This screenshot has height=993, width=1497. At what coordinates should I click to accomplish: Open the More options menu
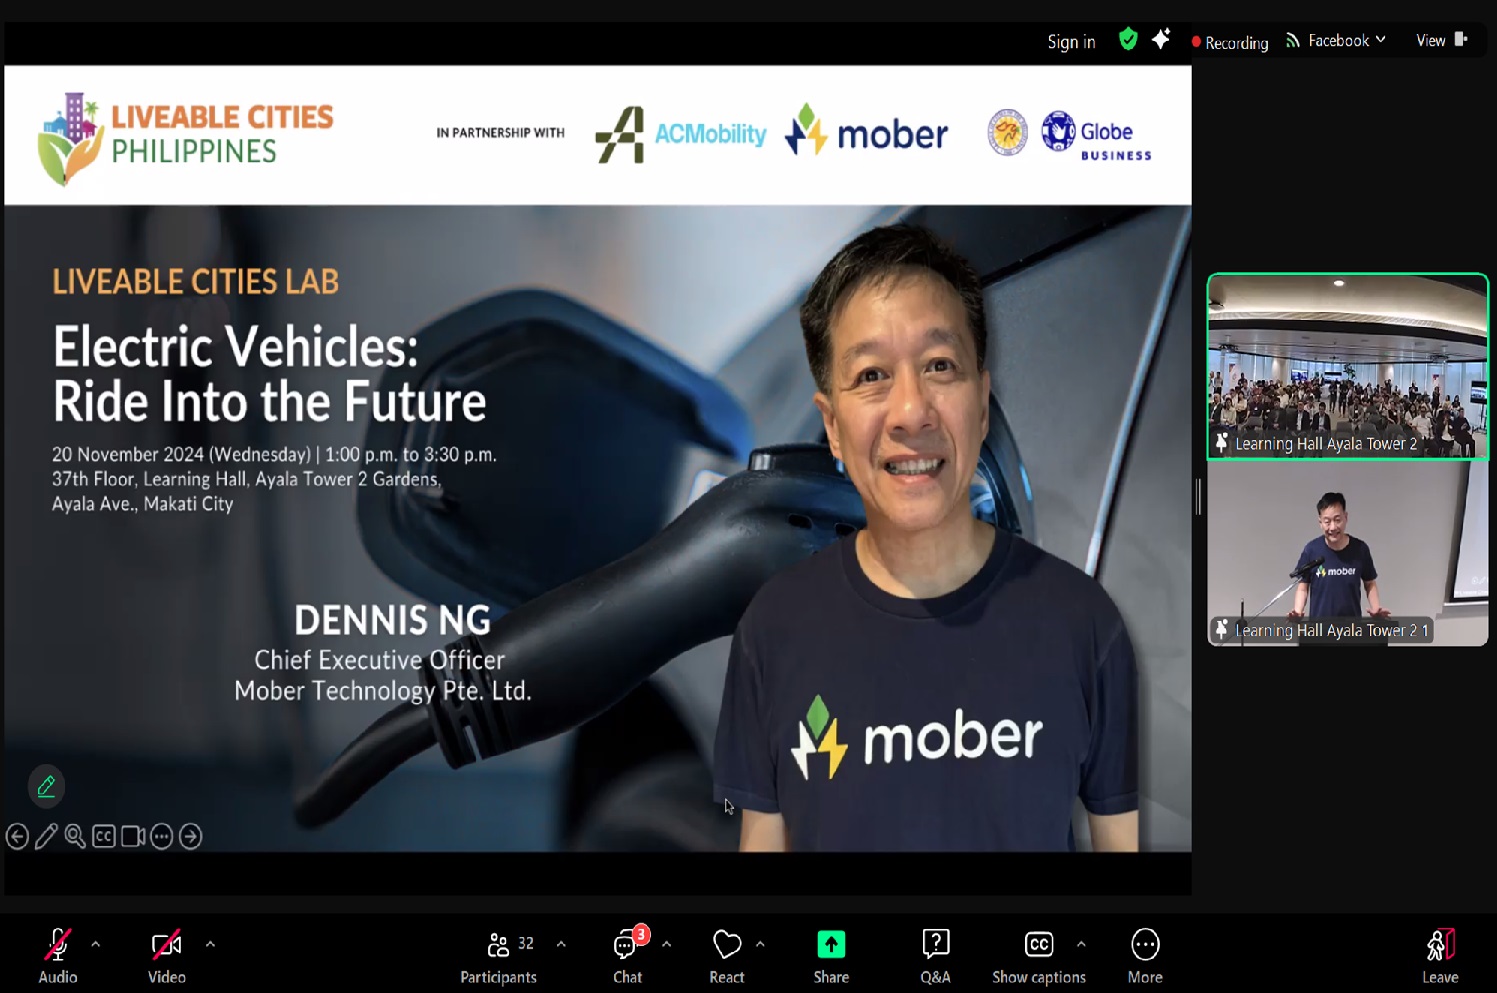point(1145,956)
